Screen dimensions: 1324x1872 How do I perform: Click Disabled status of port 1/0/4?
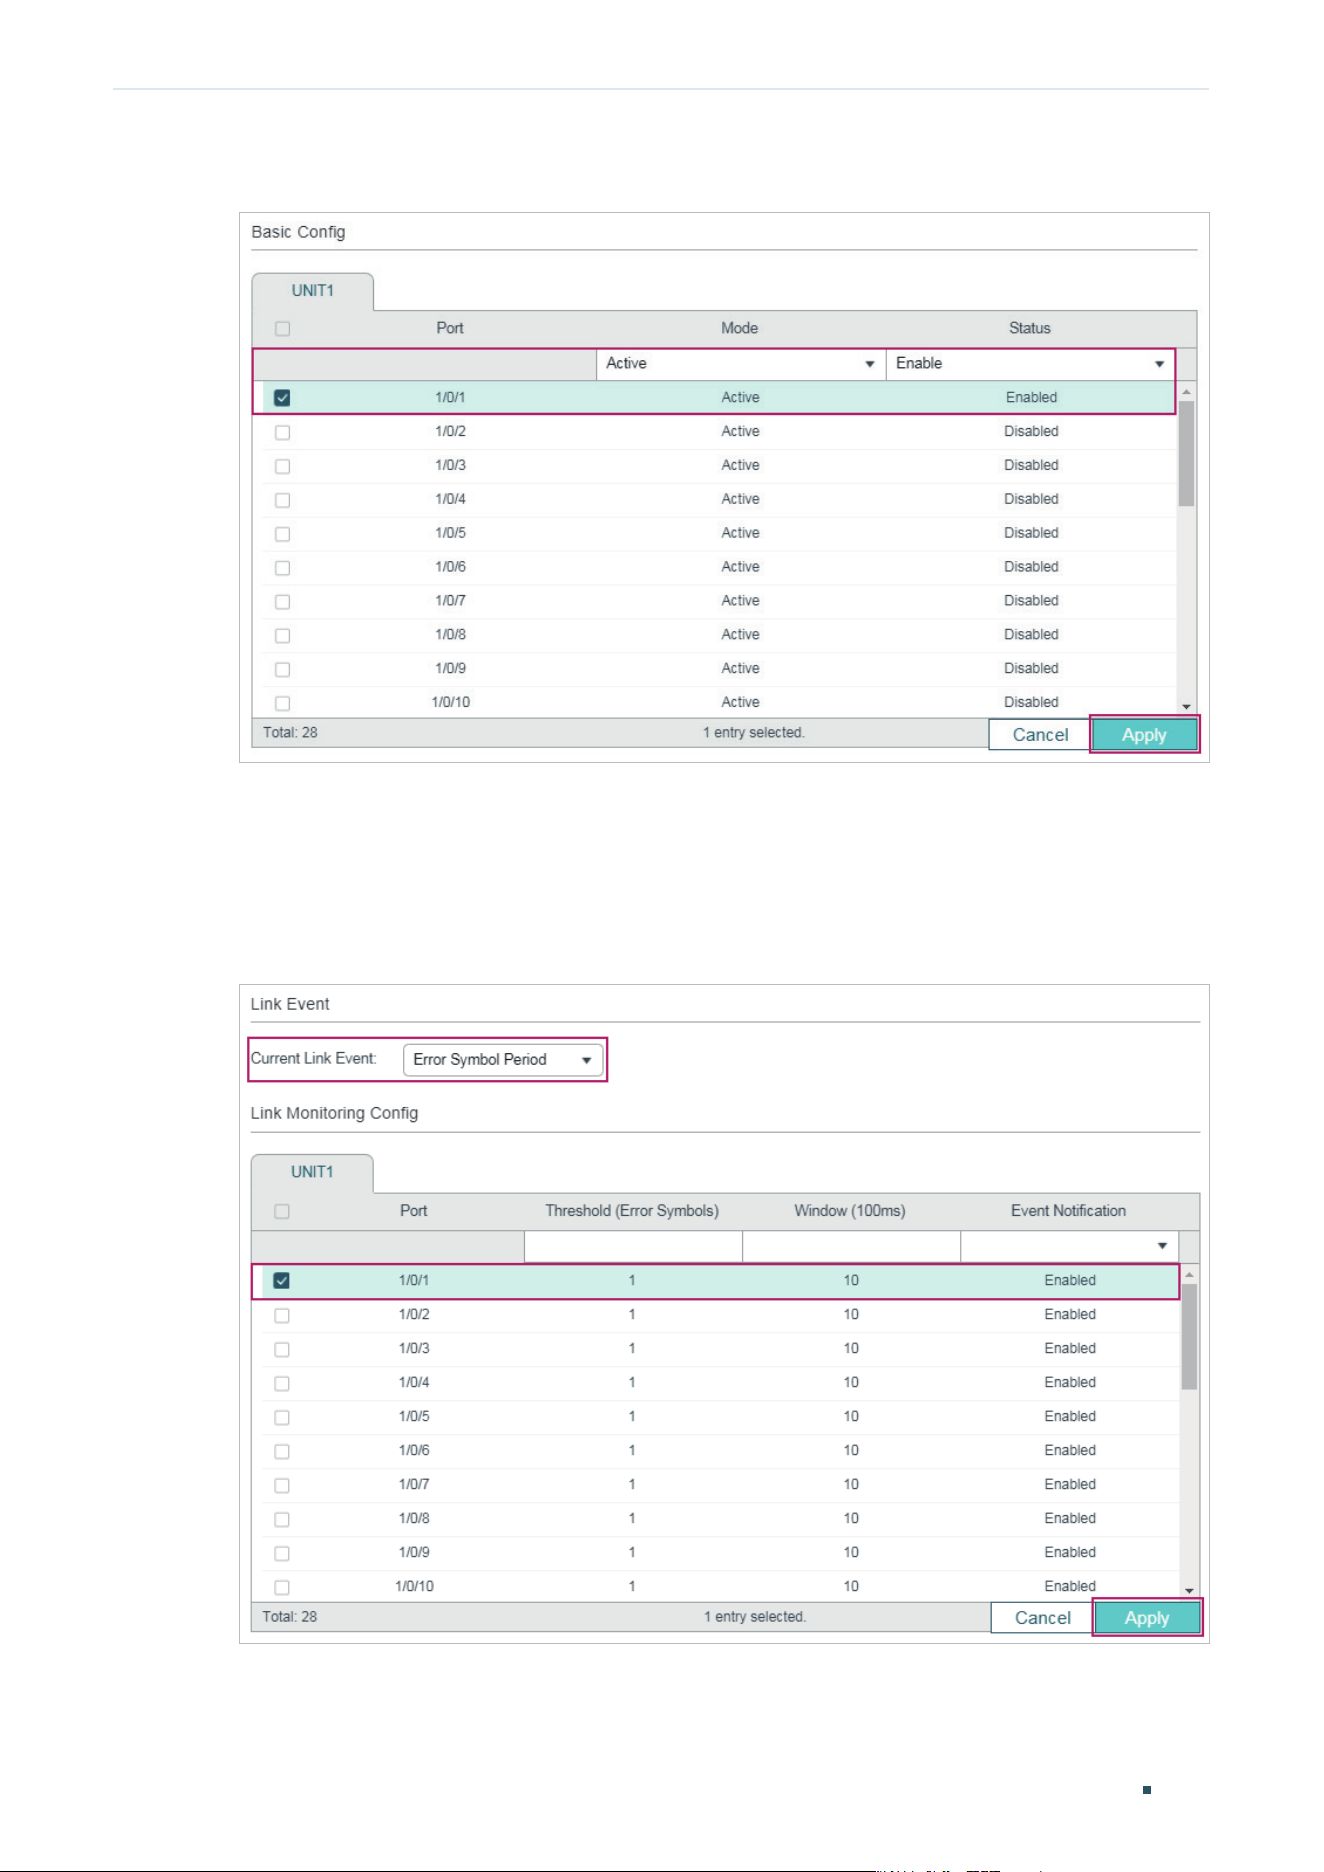click(1031, 499)
